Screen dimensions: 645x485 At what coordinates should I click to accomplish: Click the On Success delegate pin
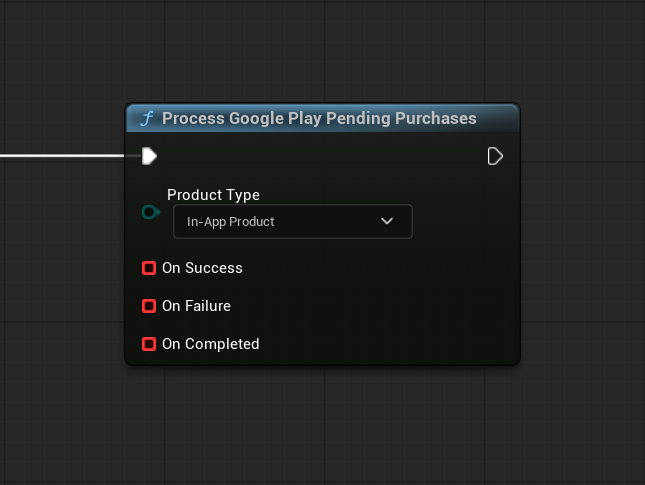pyautogui.click(x=149, y=268)
